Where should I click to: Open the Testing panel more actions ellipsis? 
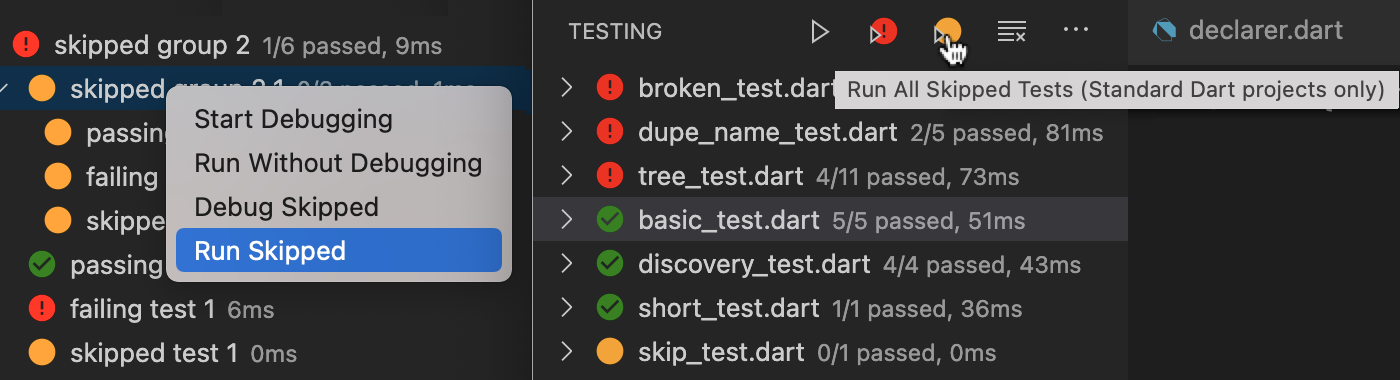click(x=1076, y=30)
